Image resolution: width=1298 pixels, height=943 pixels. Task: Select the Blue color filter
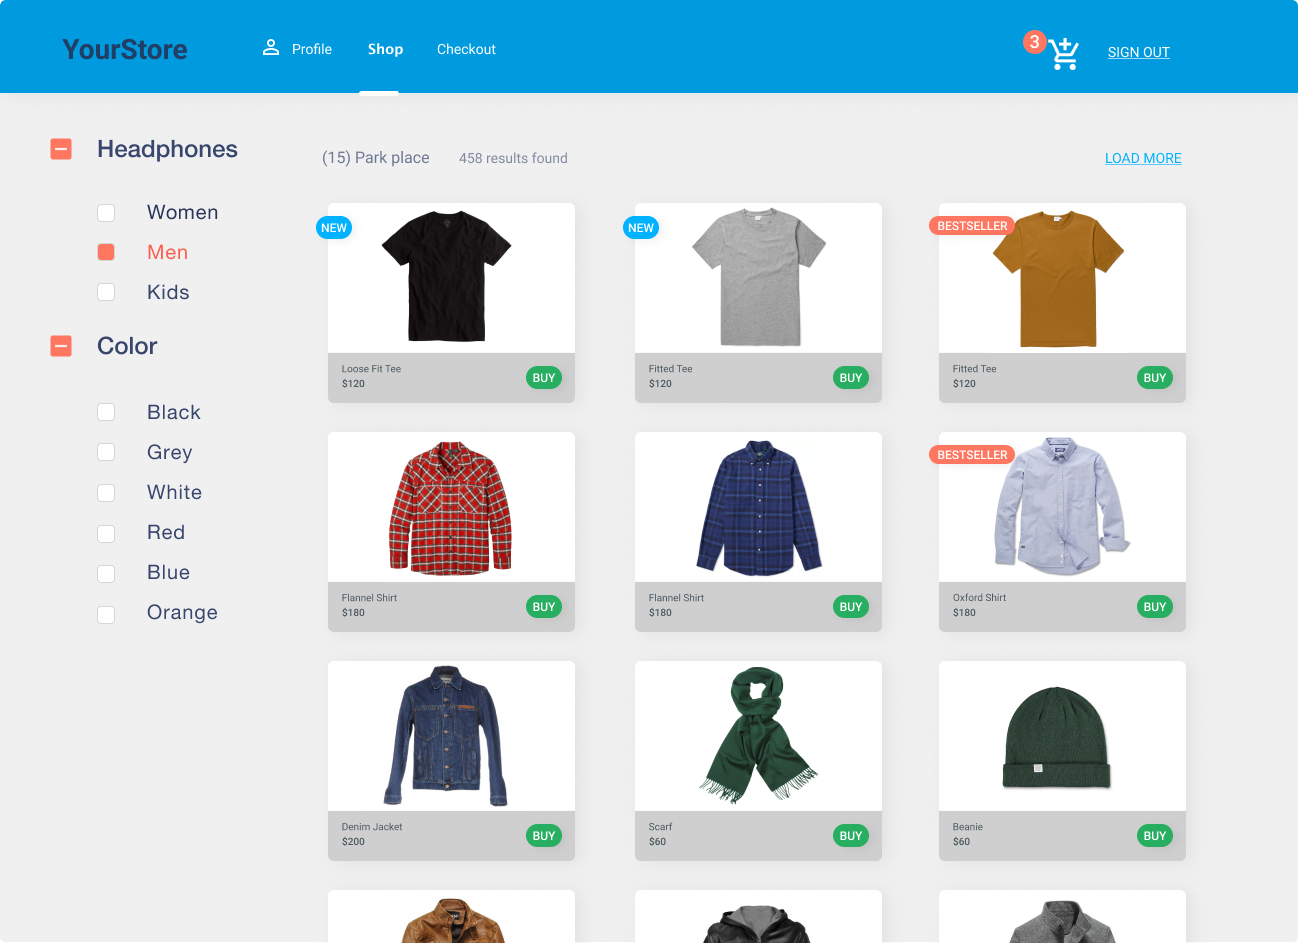pyautogui.click(x=106, y=573)
